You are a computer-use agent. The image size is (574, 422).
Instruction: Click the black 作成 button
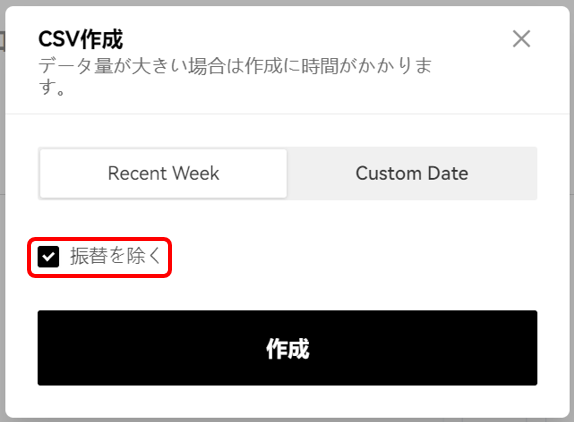click(287, 348)
